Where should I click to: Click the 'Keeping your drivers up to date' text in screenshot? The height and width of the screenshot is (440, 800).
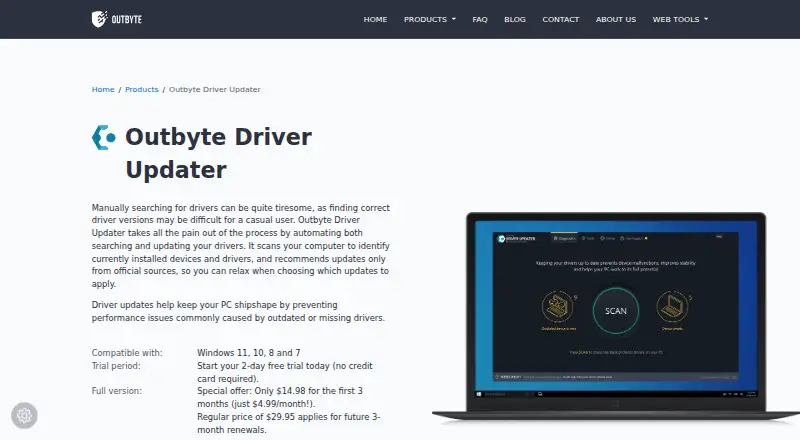coord(615,266)
